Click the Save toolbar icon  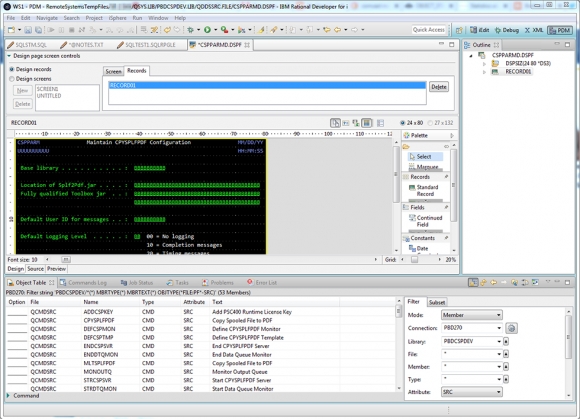(28, 30)
